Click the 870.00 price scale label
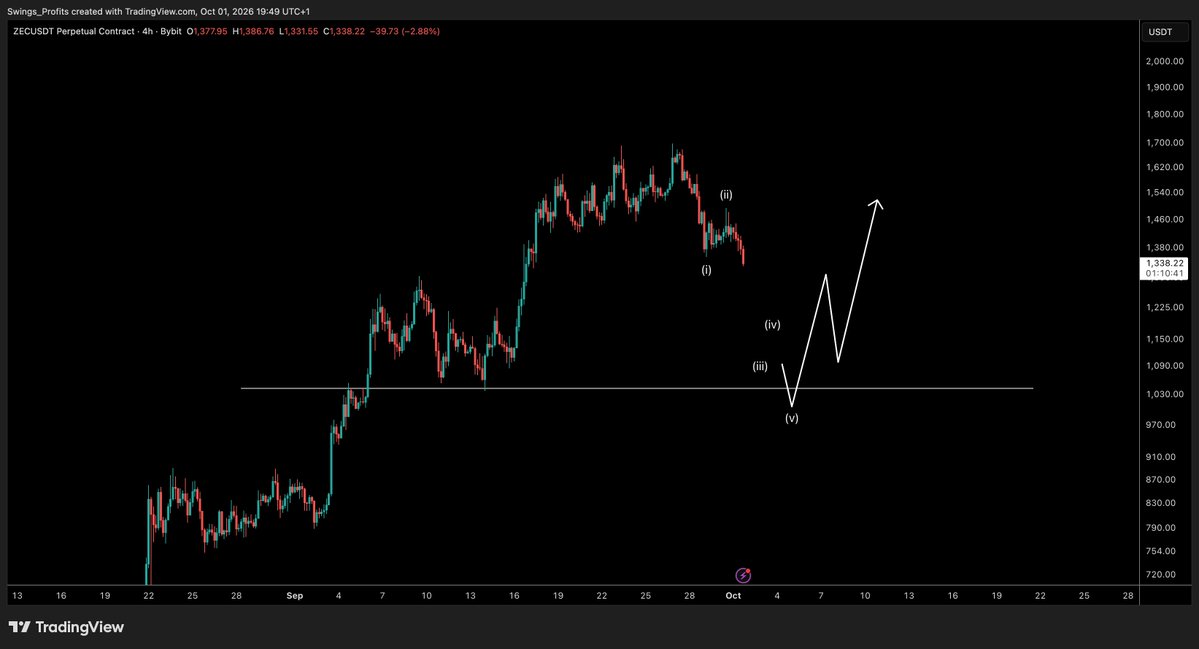This screenshot has height=649, width=1199. click(x=1161, y=480)
